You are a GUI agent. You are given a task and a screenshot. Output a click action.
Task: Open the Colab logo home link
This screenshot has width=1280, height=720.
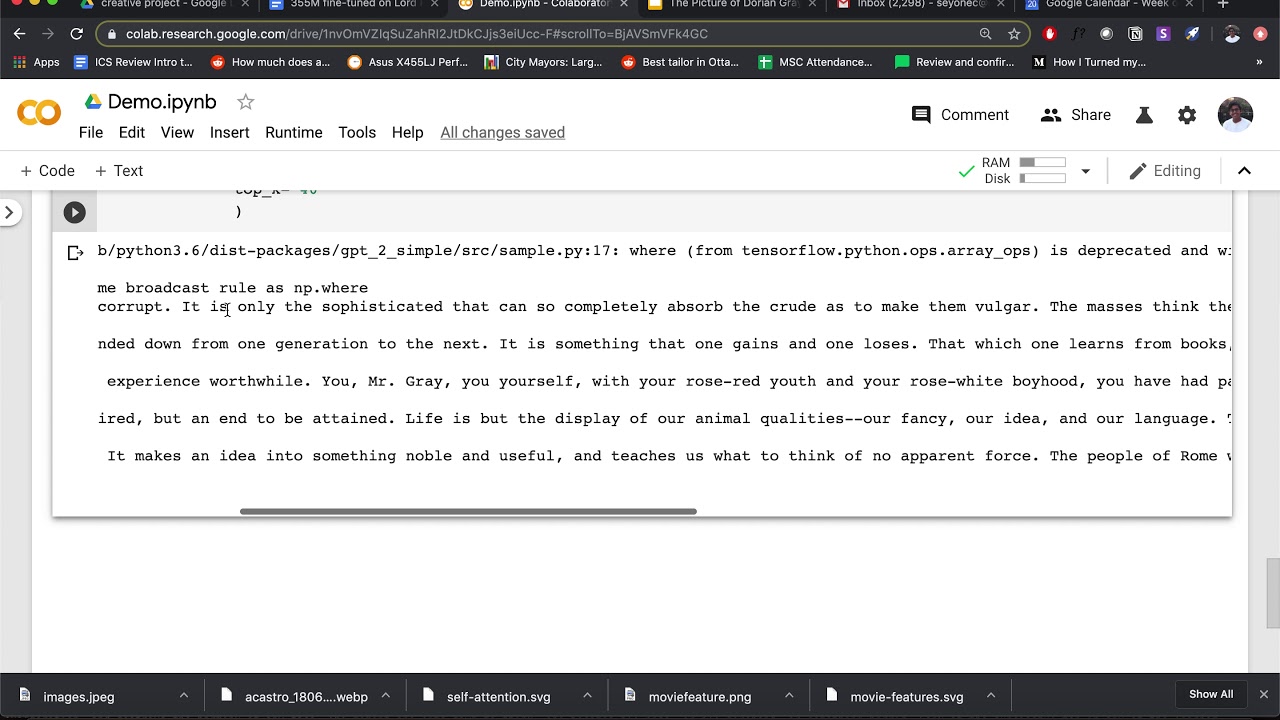coord(39,113)
